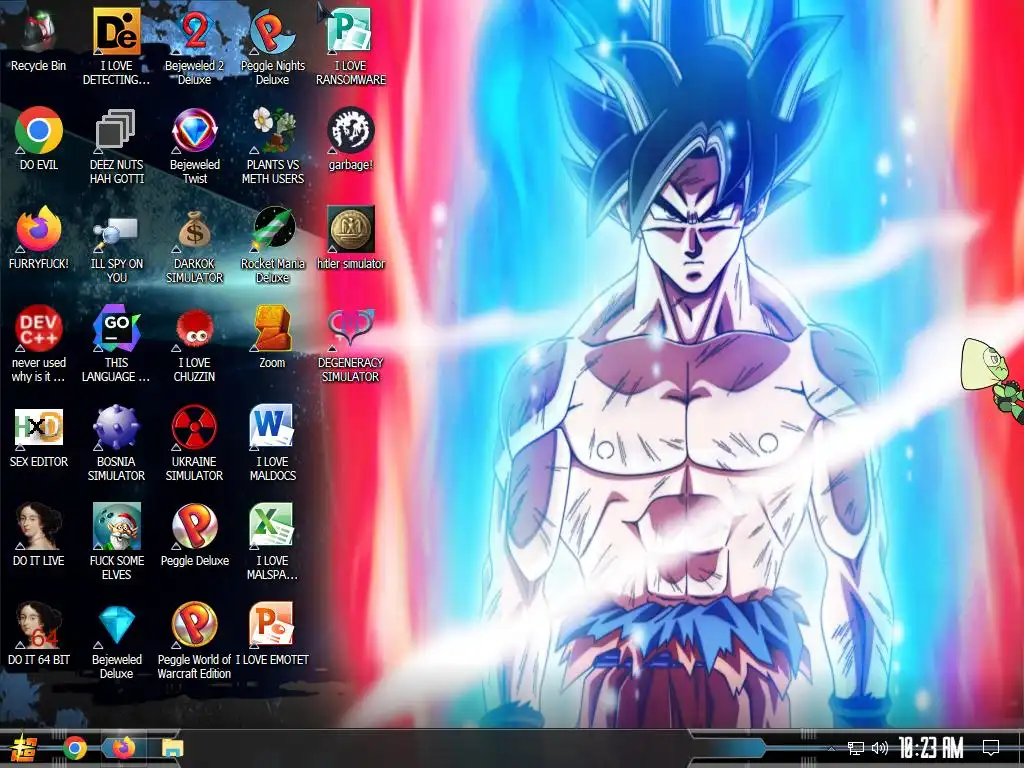Viewport: 1024px width, 768px height.
Task: Select the BOSNIA SIMULATOR mine icon
Action: coord(116,443)
